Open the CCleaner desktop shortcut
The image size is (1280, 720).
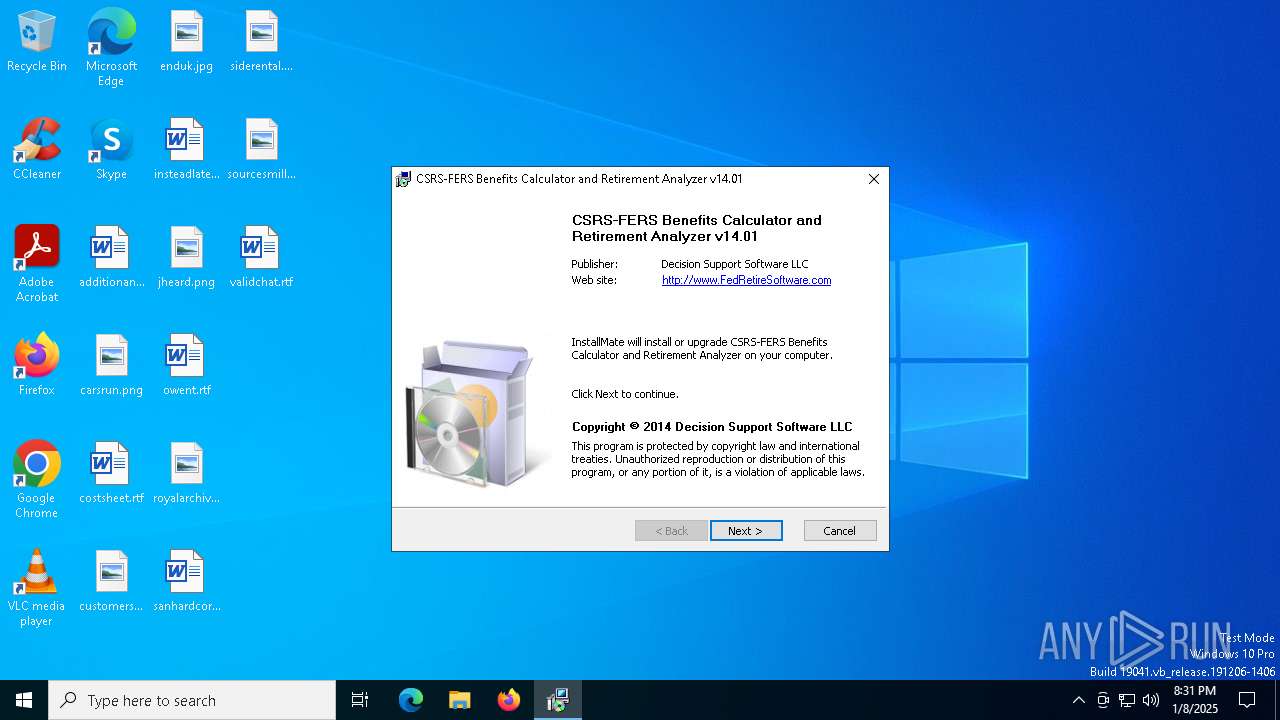[x=37, y=150]
